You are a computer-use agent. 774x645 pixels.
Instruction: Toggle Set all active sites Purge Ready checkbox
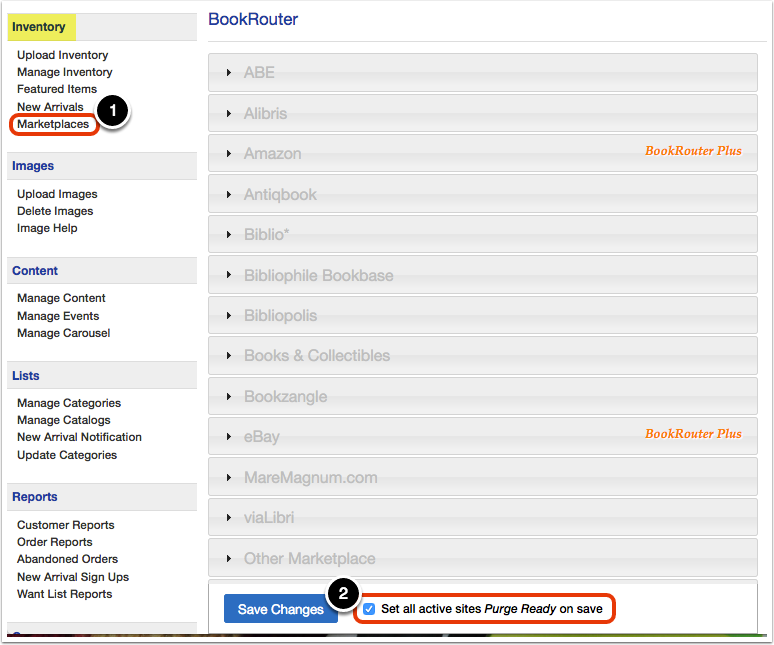point(369,609)
